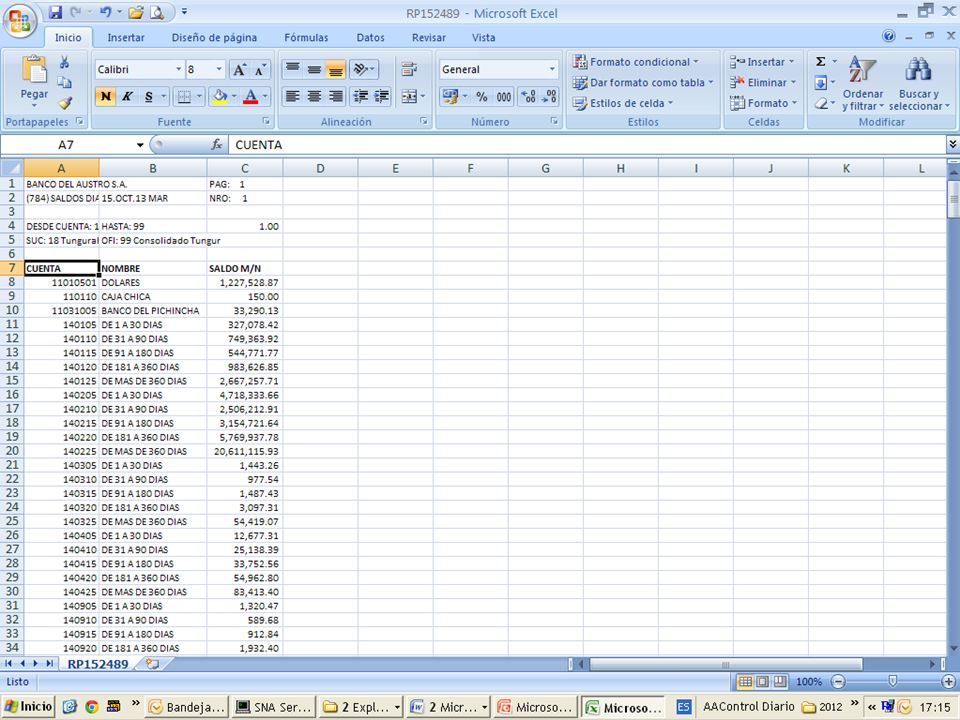This screenshot has height=720, width=960.
Task: Toggle bottom vertical alignment
Action: 336,69
